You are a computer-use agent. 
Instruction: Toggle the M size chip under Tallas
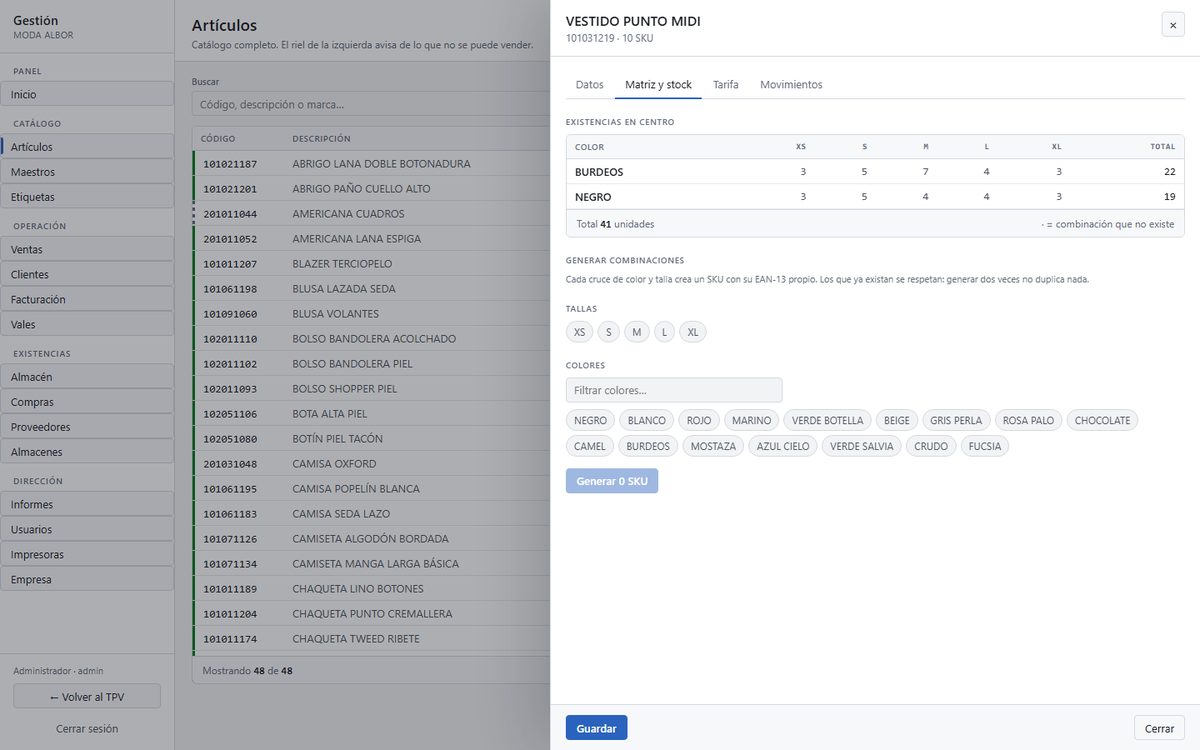point(636,332)
